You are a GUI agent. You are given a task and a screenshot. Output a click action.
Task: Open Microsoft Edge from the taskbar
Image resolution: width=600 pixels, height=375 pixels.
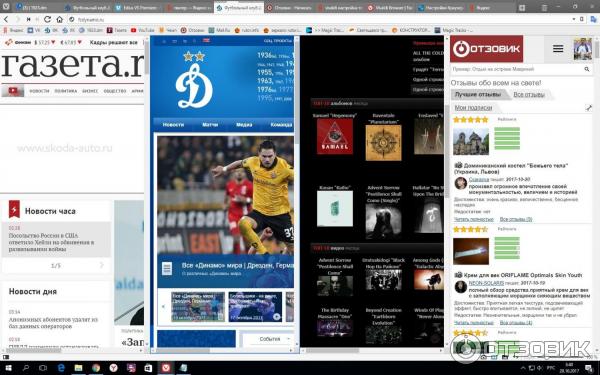click(61, 368)
